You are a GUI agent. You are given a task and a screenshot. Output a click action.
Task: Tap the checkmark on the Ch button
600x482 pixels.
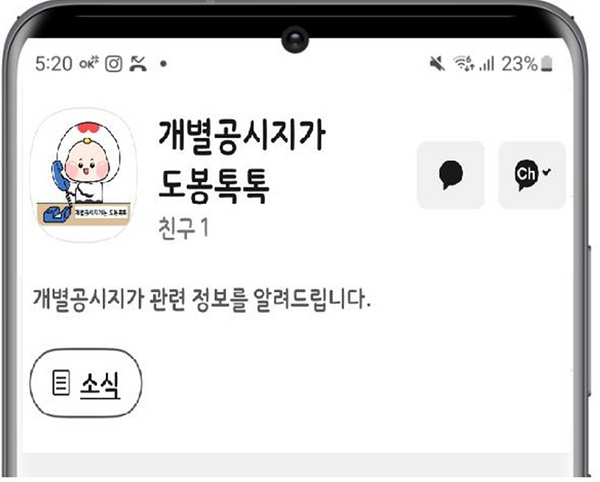click(547, 172)
